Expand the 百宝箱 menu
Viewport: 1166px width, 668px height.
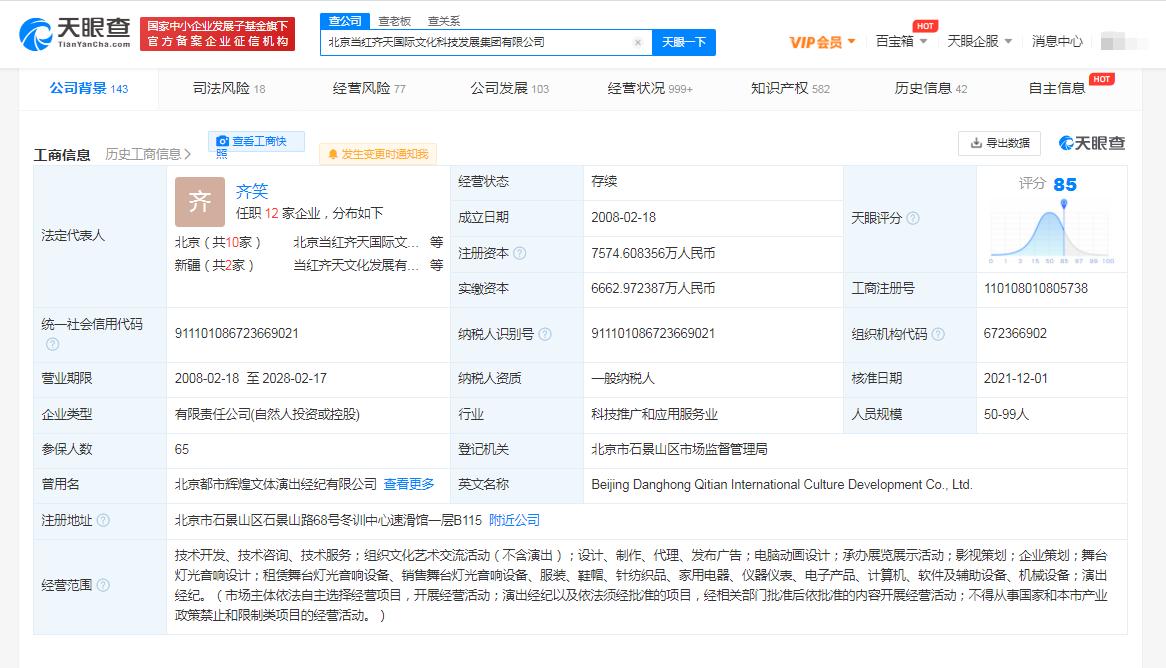click(901, 41)
